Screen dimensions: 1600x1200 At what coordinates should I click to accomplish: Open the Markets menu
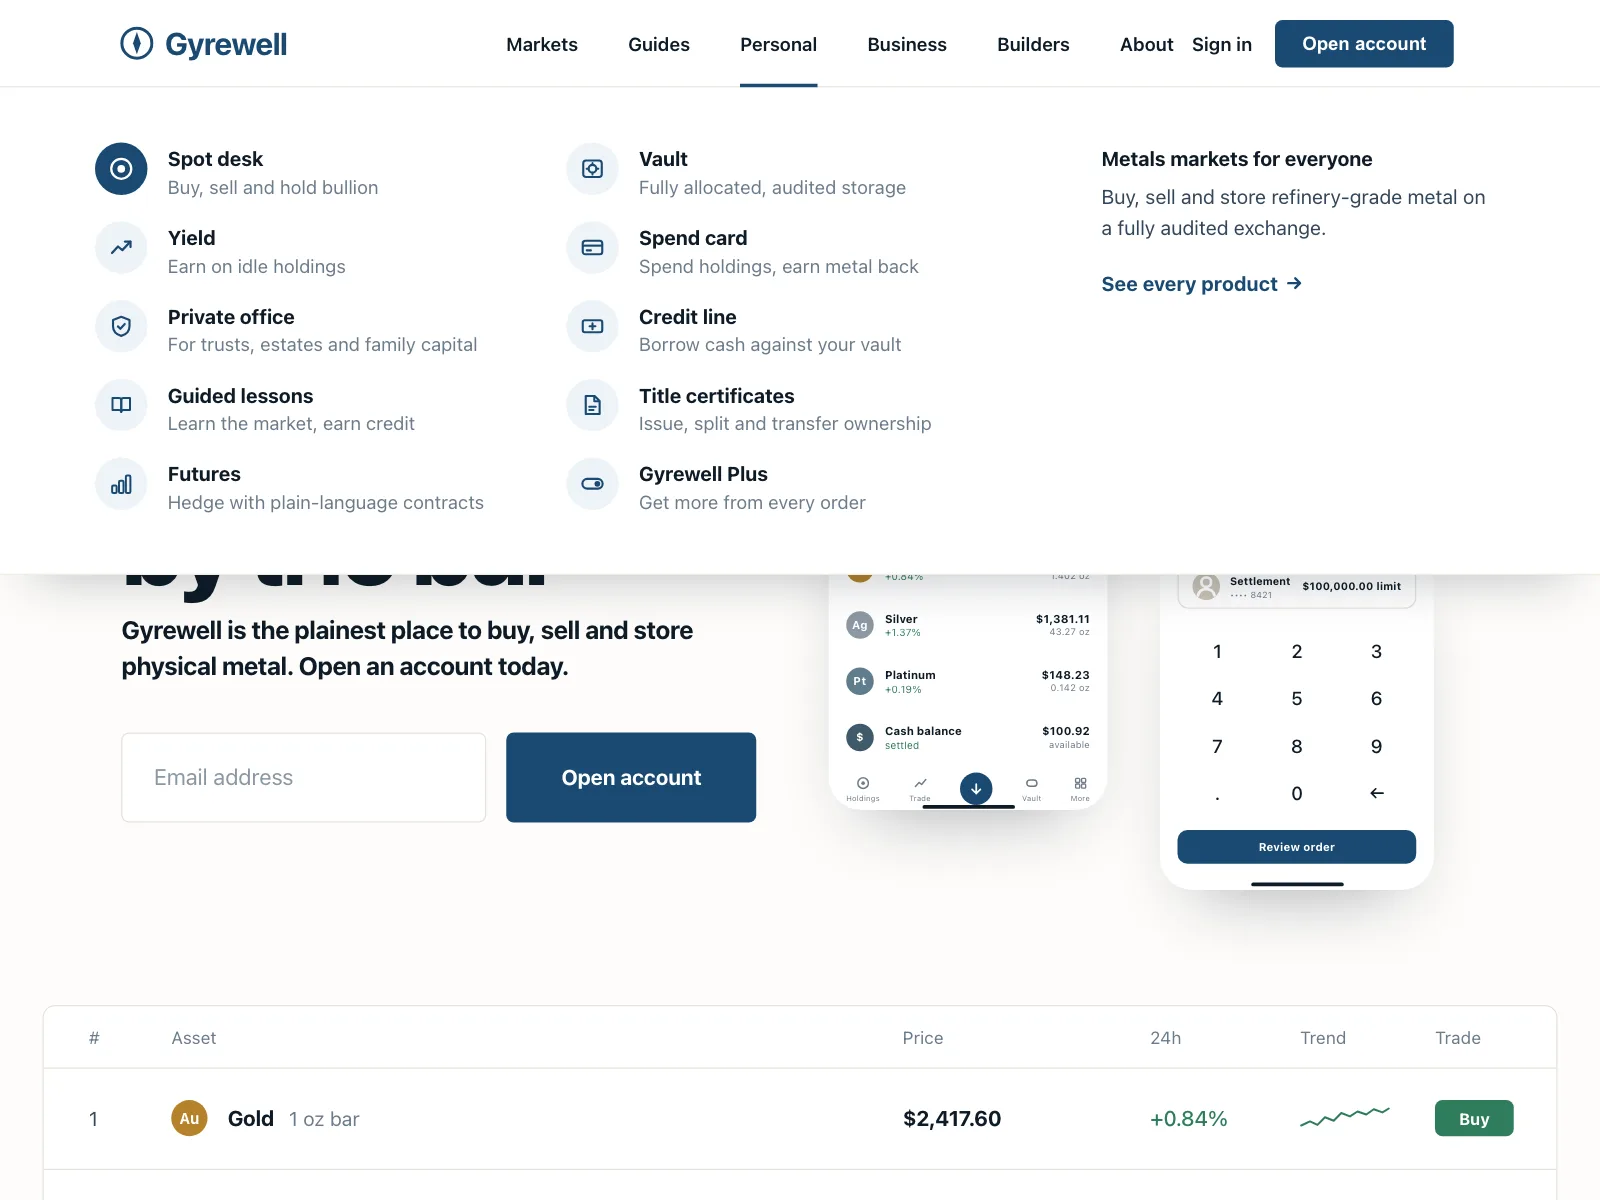point(542,44)
